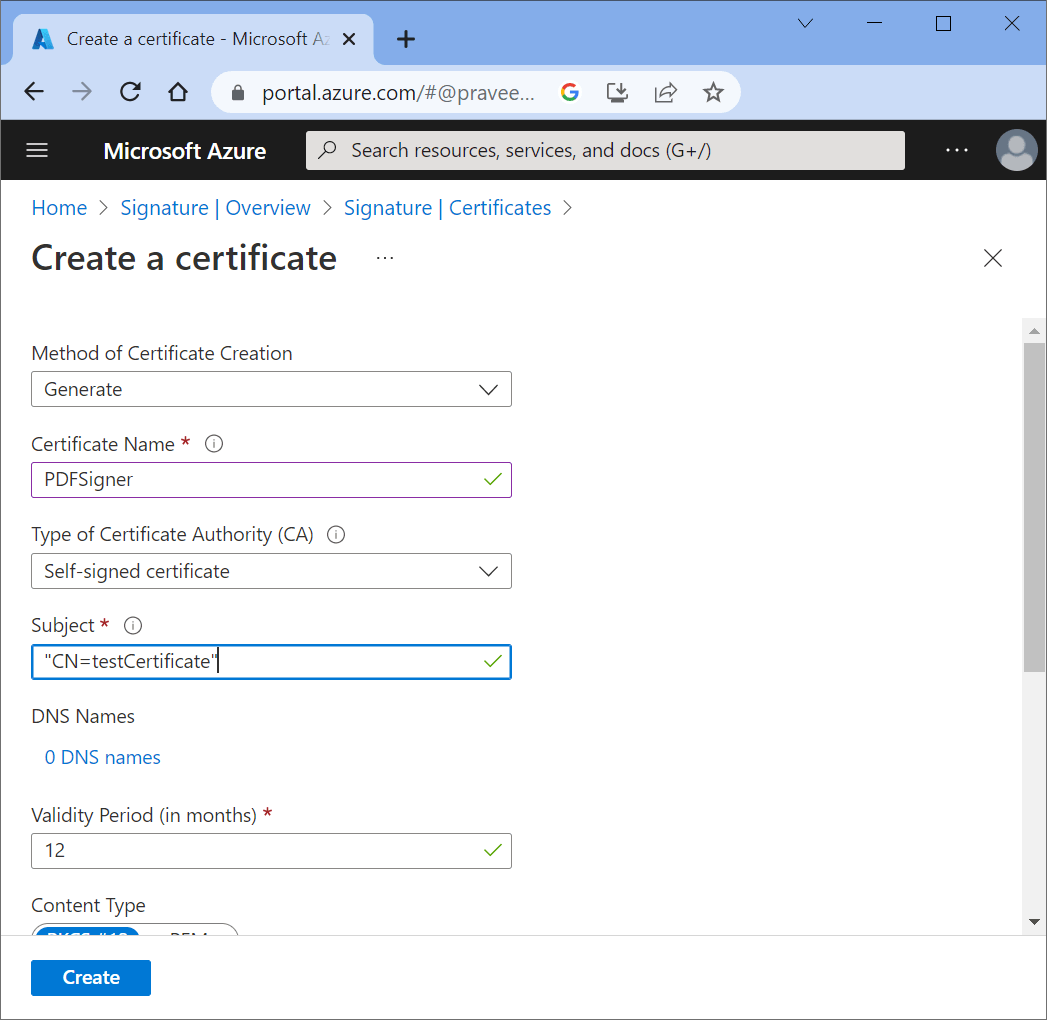This screenshot has width=1047, height=1020.
Task: Switch to the Signature | Certificates breadcrumb
Action: pos(447,207)
